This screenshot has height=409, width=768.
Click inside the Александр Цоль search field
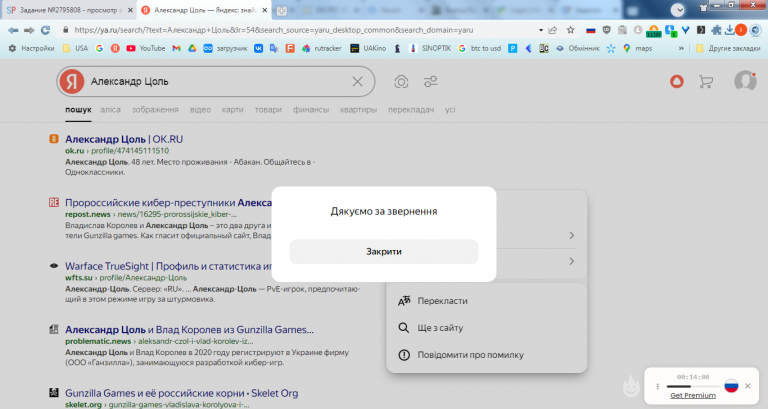coord(218,81)
